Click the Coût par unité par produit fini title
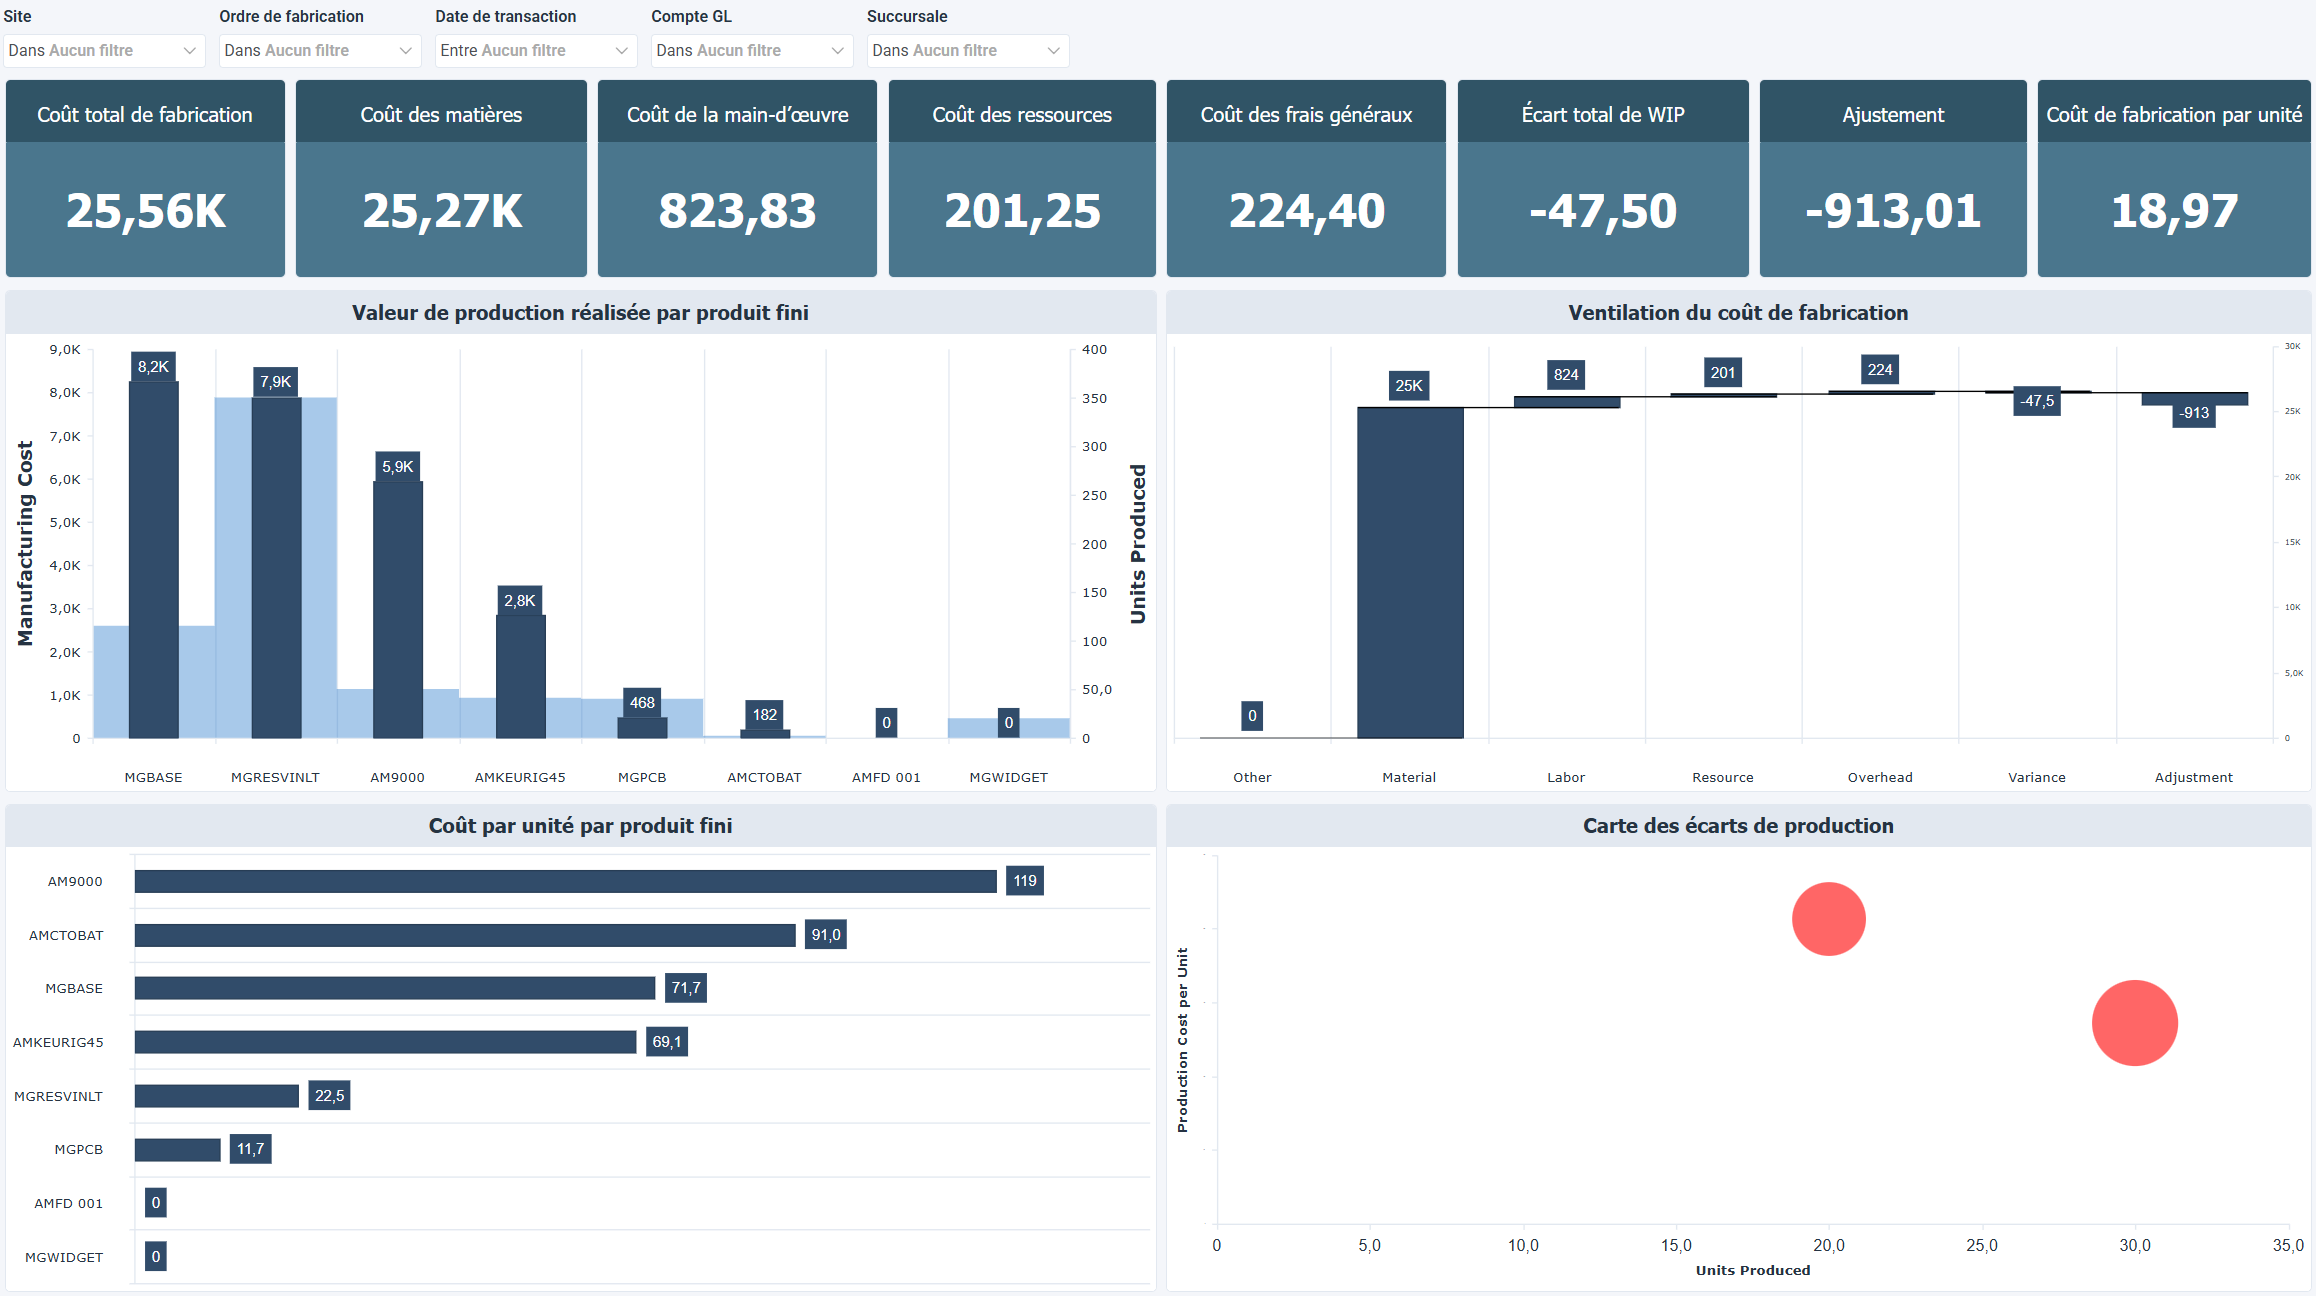2316x1296 pixels. (x=580, y=826)
